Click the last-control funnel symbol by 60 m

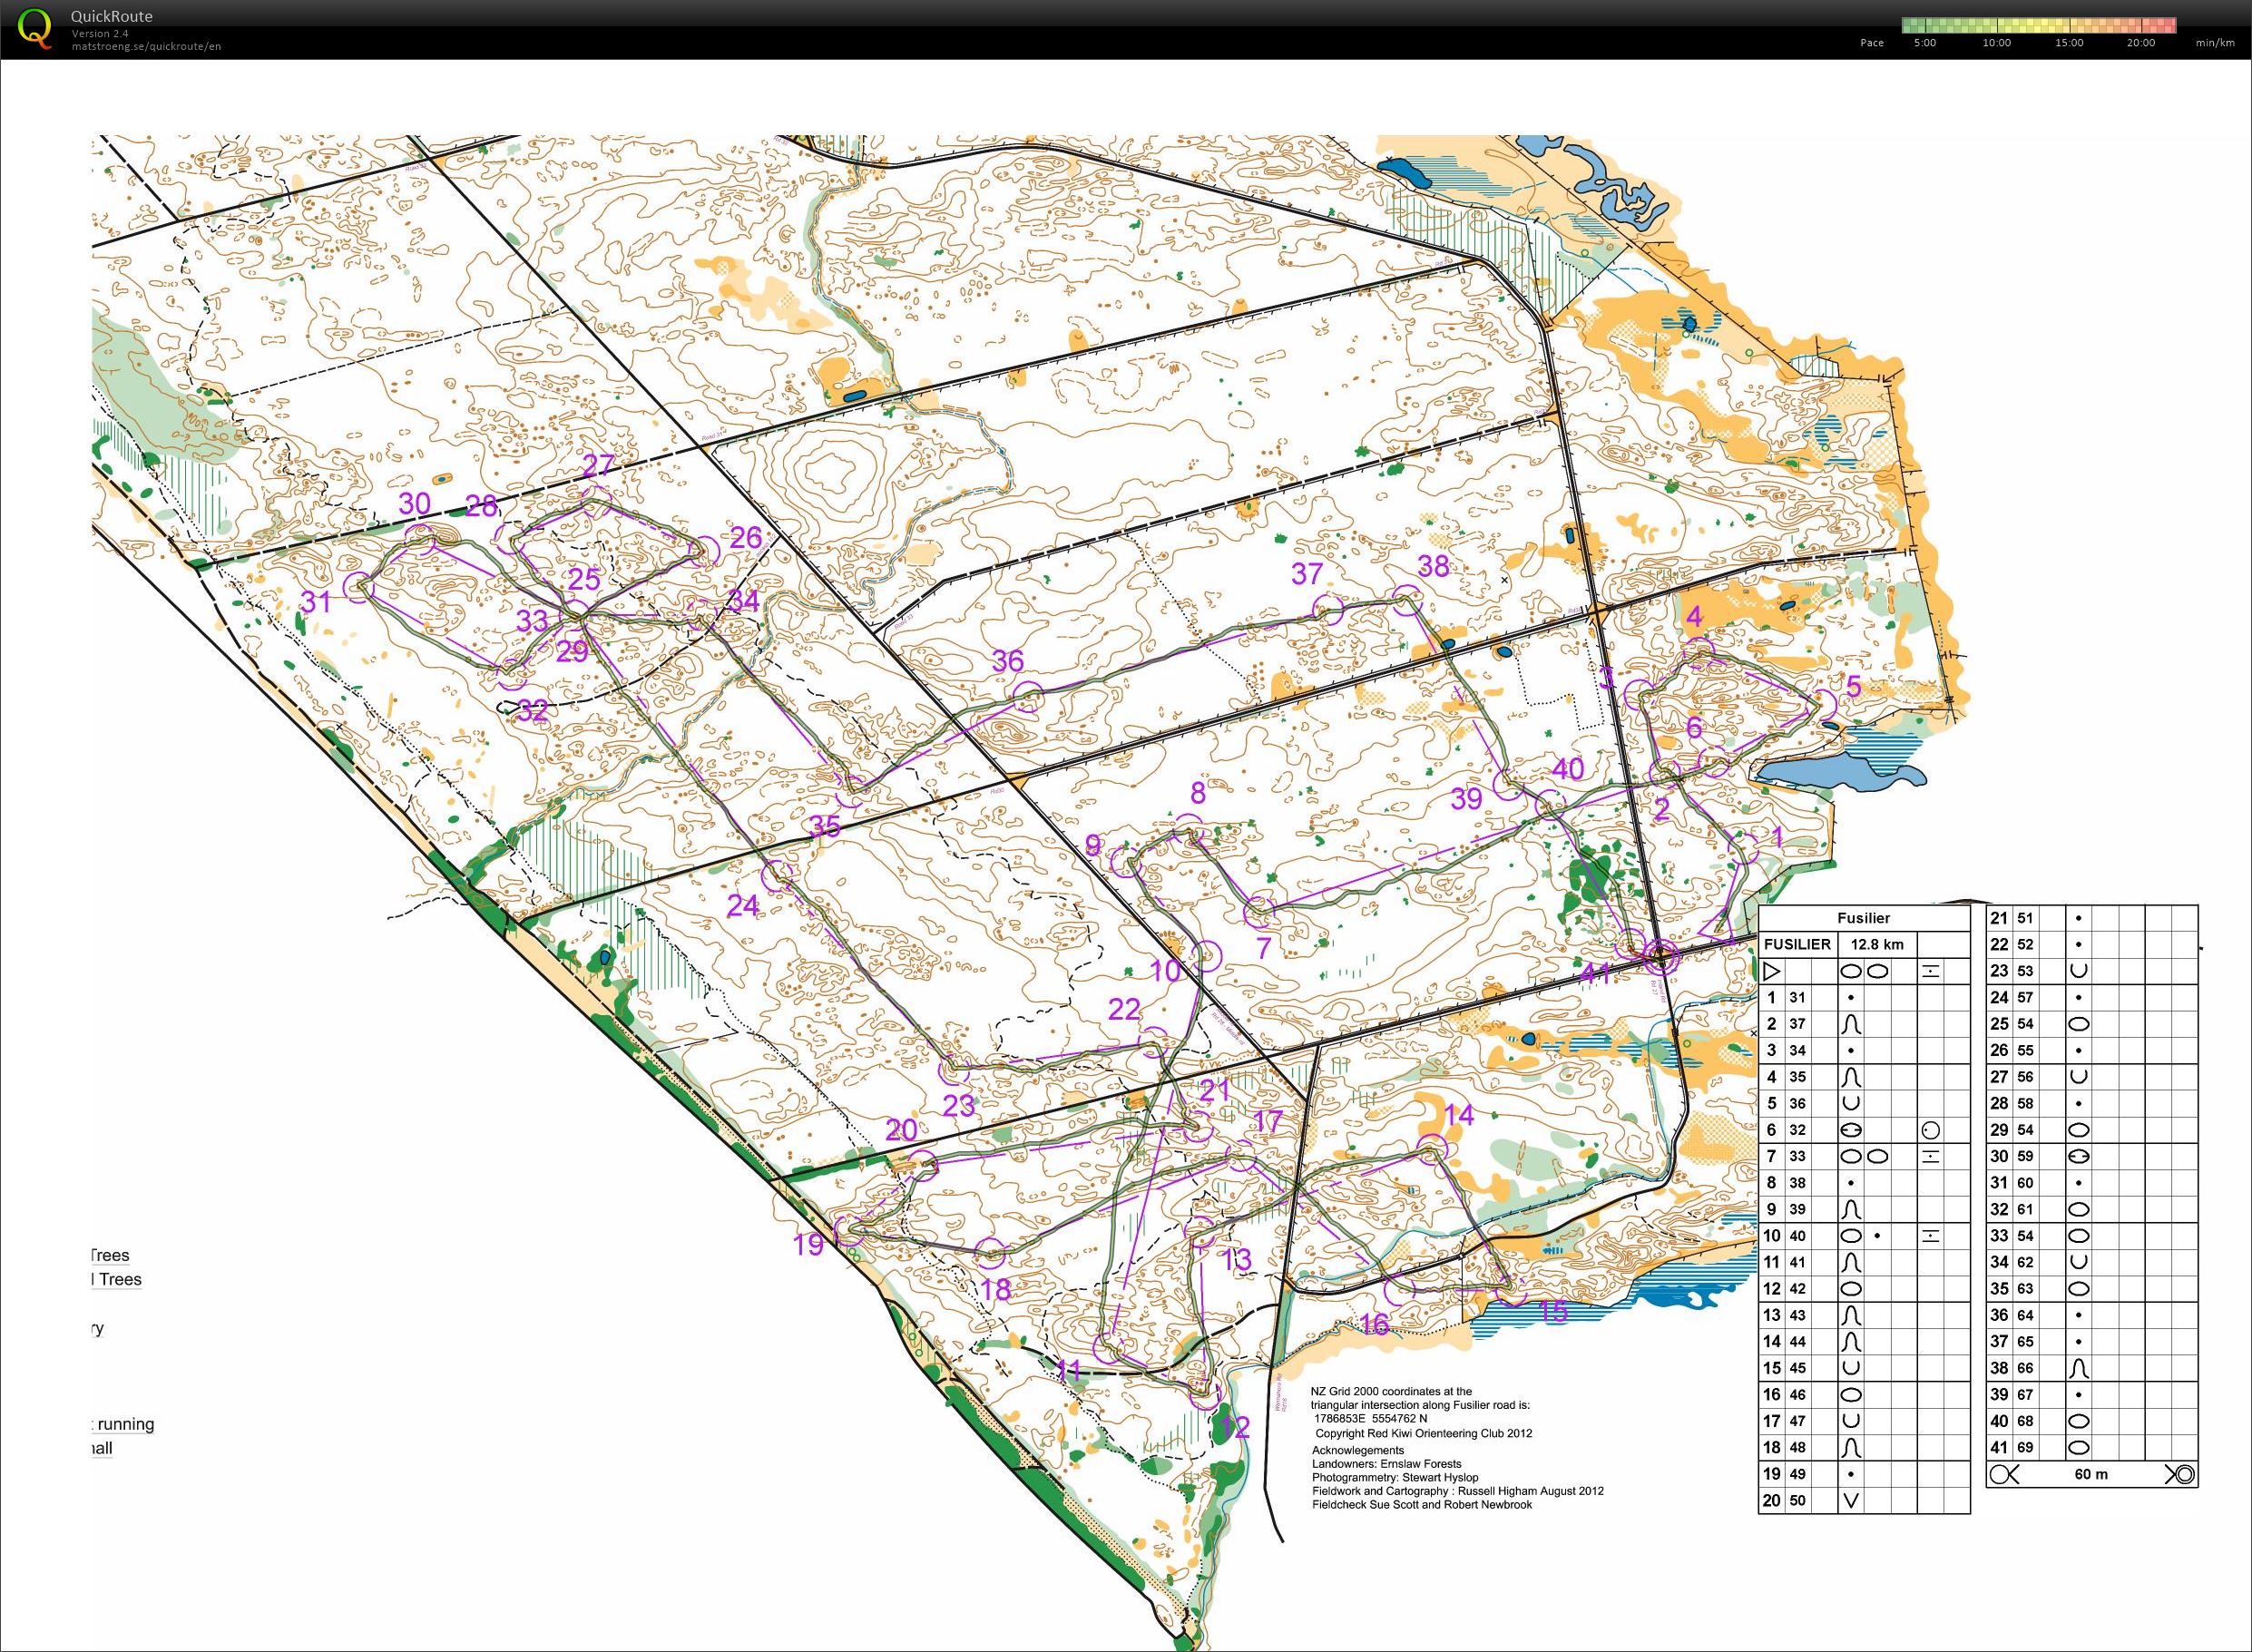click(x=2003, y=1474)
